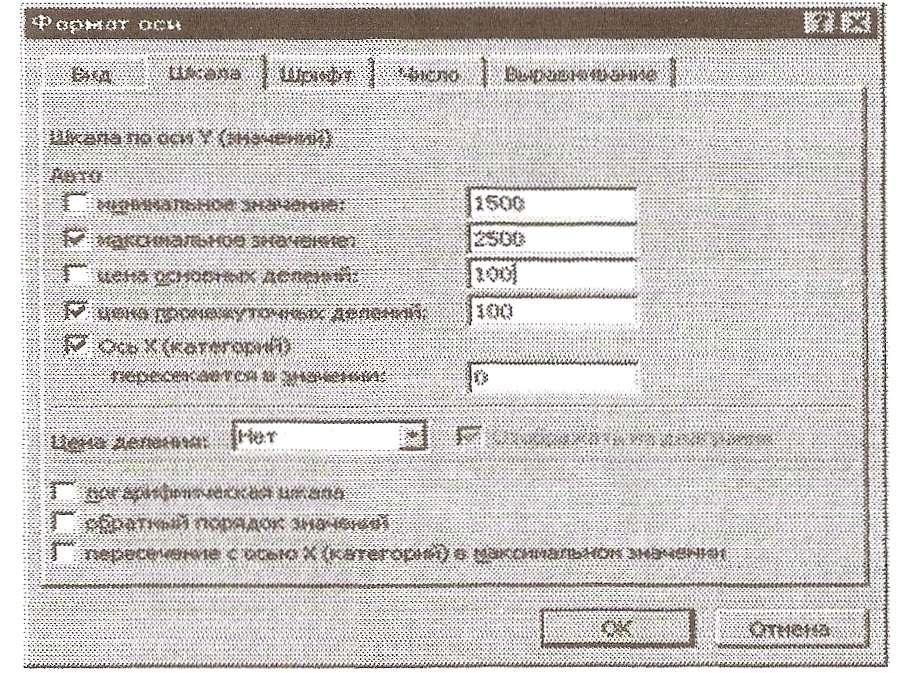Close the Формат оси dialog
The width and height of the screenshot is (900, 673).
(856, 24)
